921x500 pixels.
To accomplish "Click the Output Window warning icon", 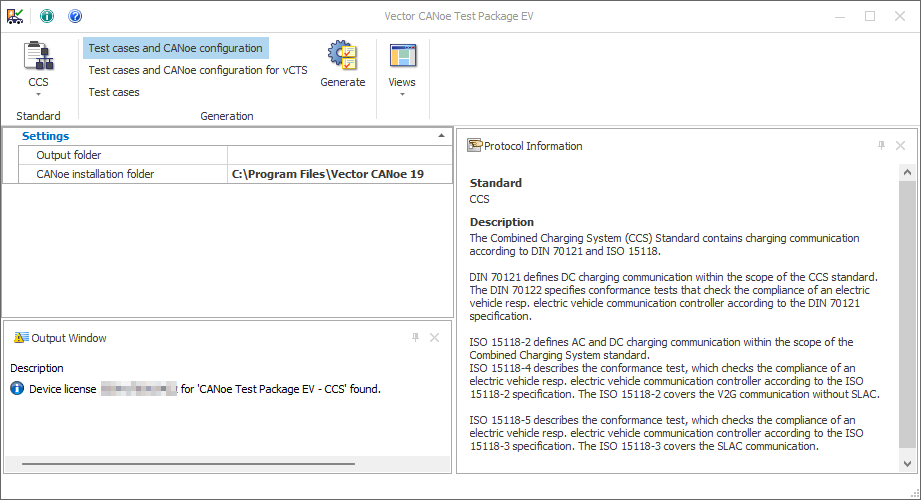I will click(21, 337).
